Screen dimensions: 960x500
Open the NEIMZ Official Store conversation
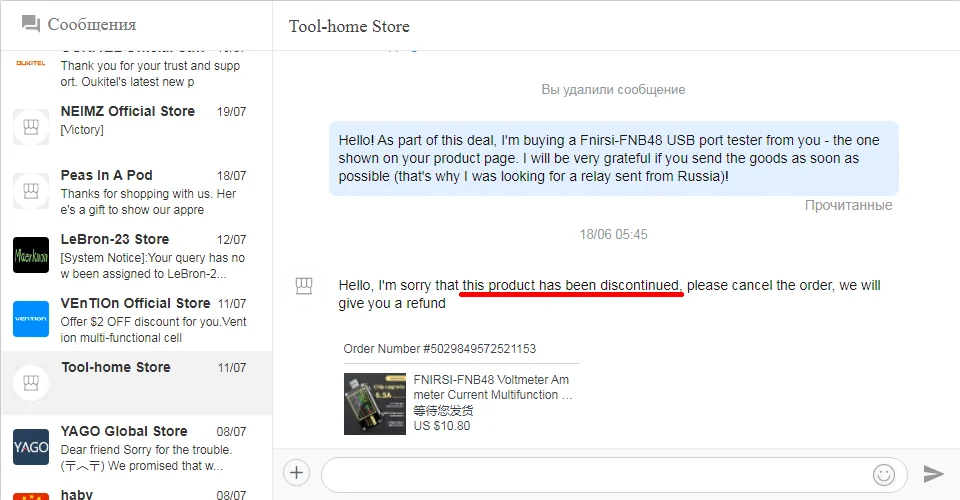point(137,127)
